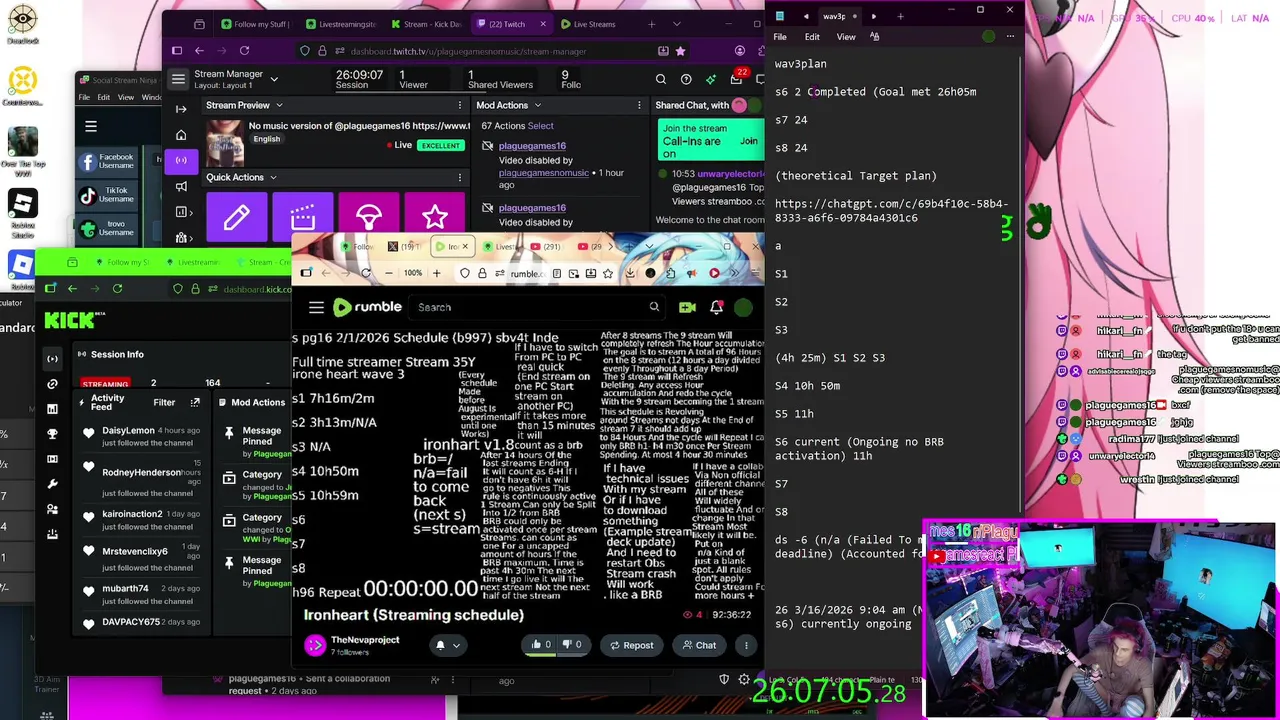1280x720 pixels.
Task: Open Twitch green sparkle icon
Action: point(711,79)
